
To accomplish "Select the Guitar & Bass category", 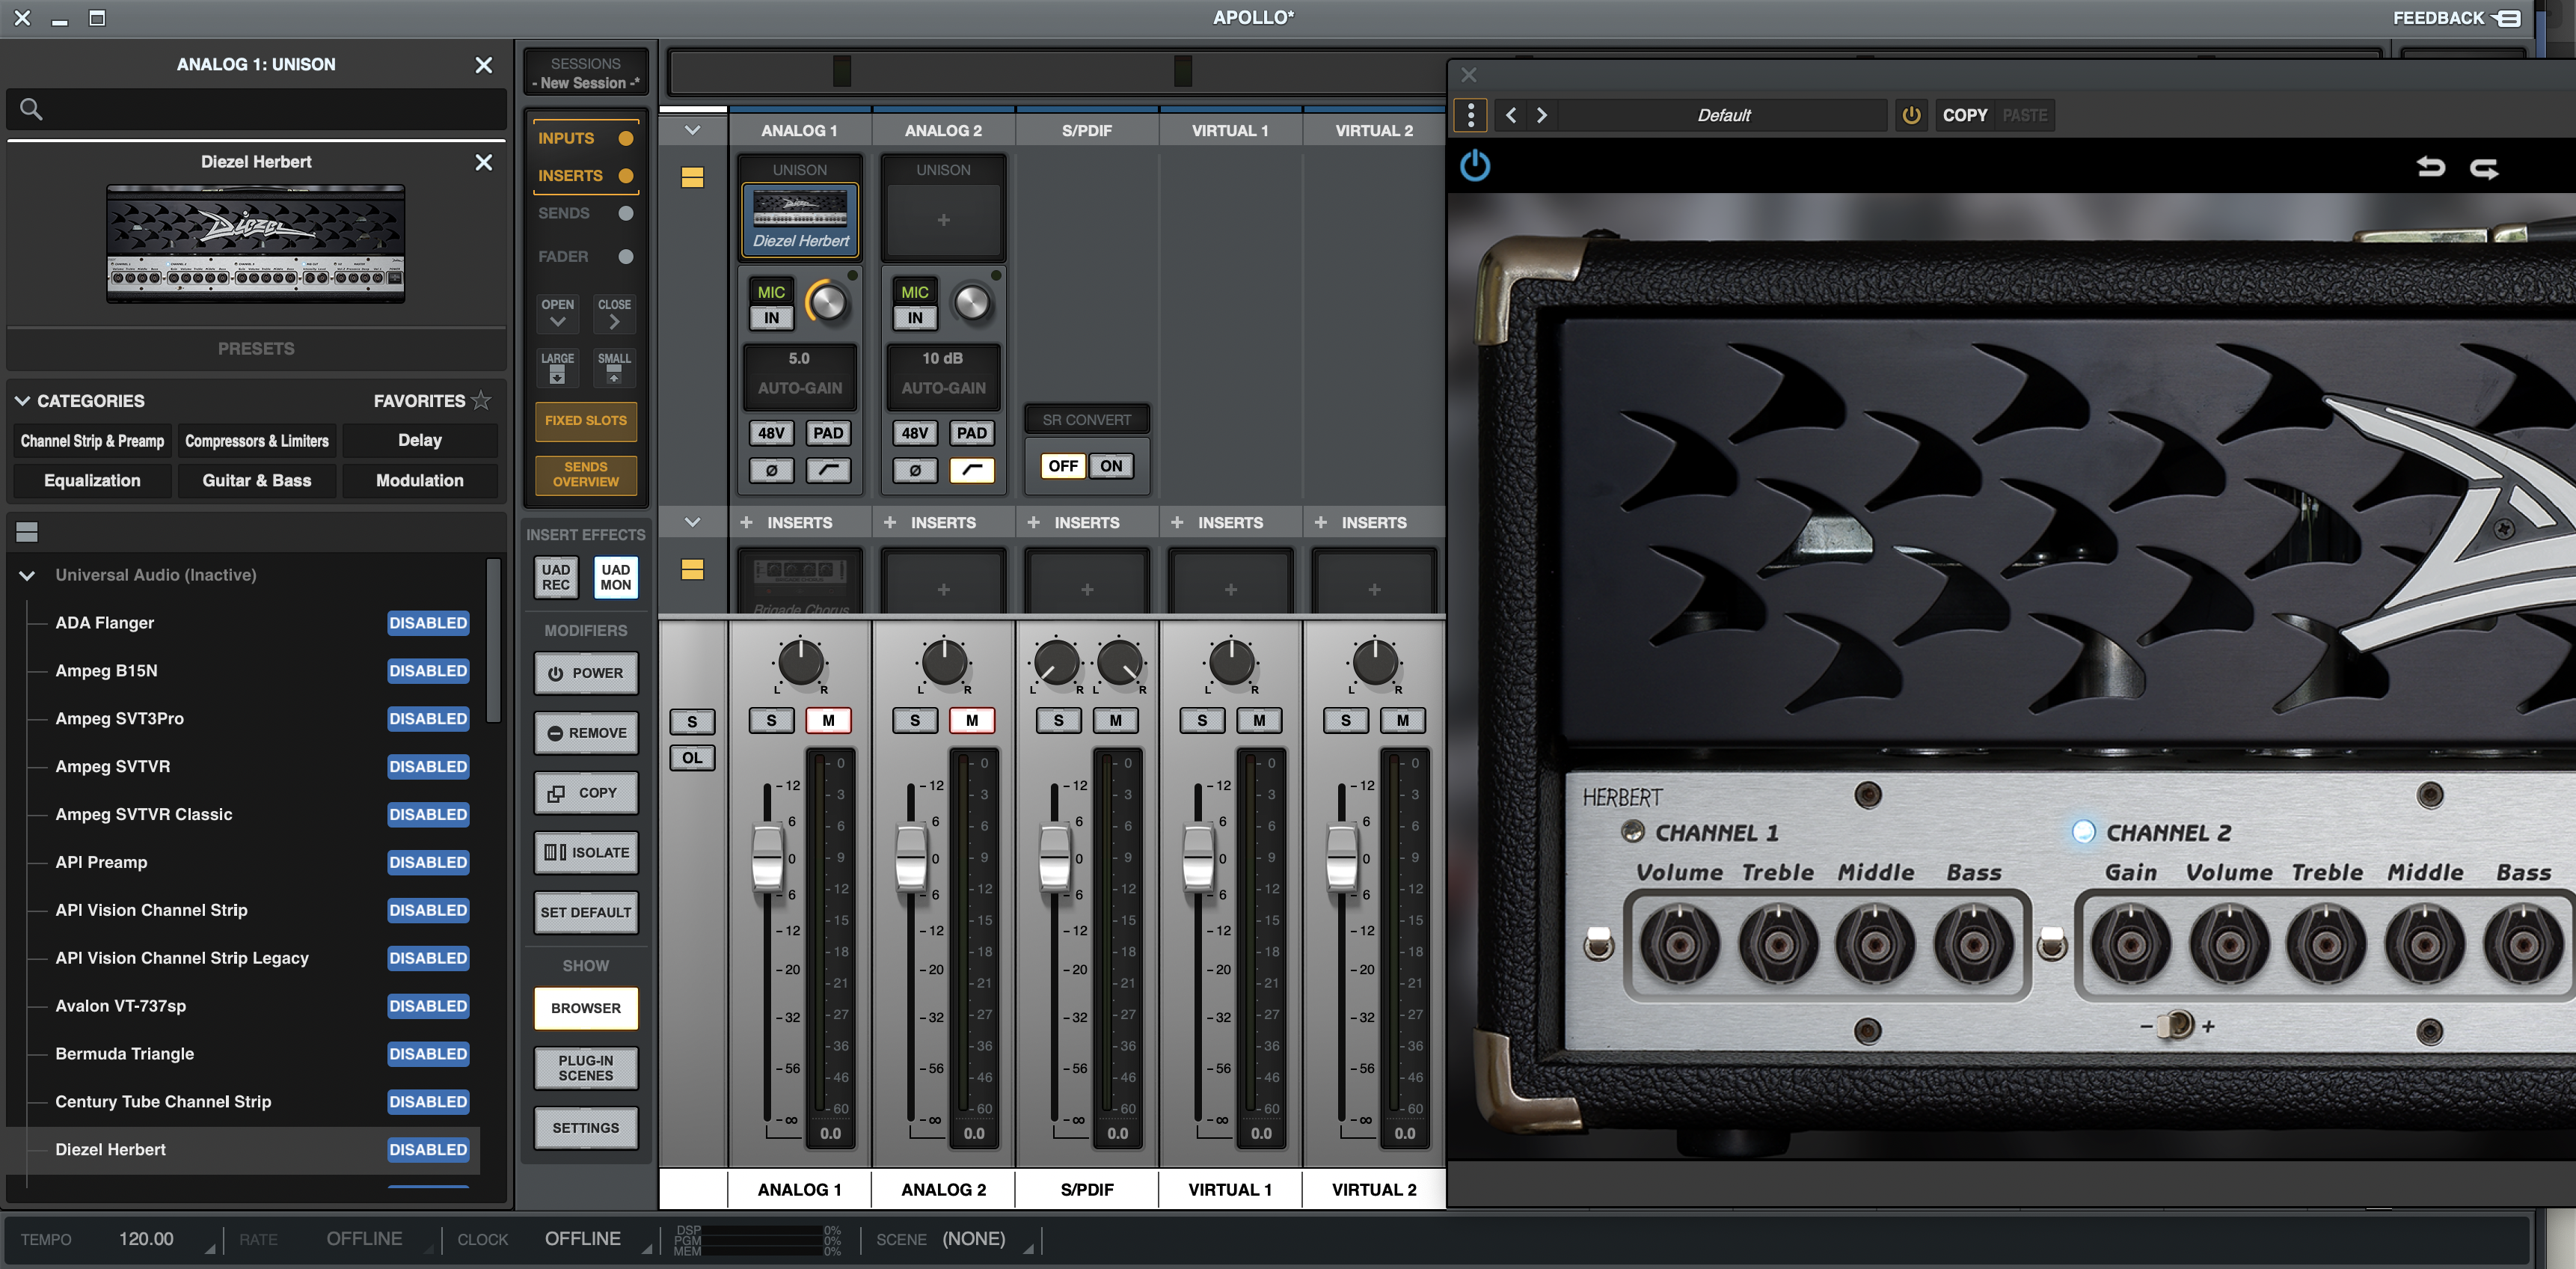I will pos(257,480).
